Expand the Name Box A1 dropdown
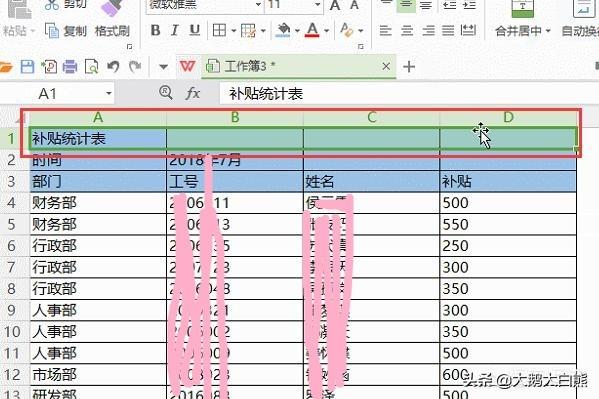The width and height of the screenshot is (599, 399). pos(108,93)
